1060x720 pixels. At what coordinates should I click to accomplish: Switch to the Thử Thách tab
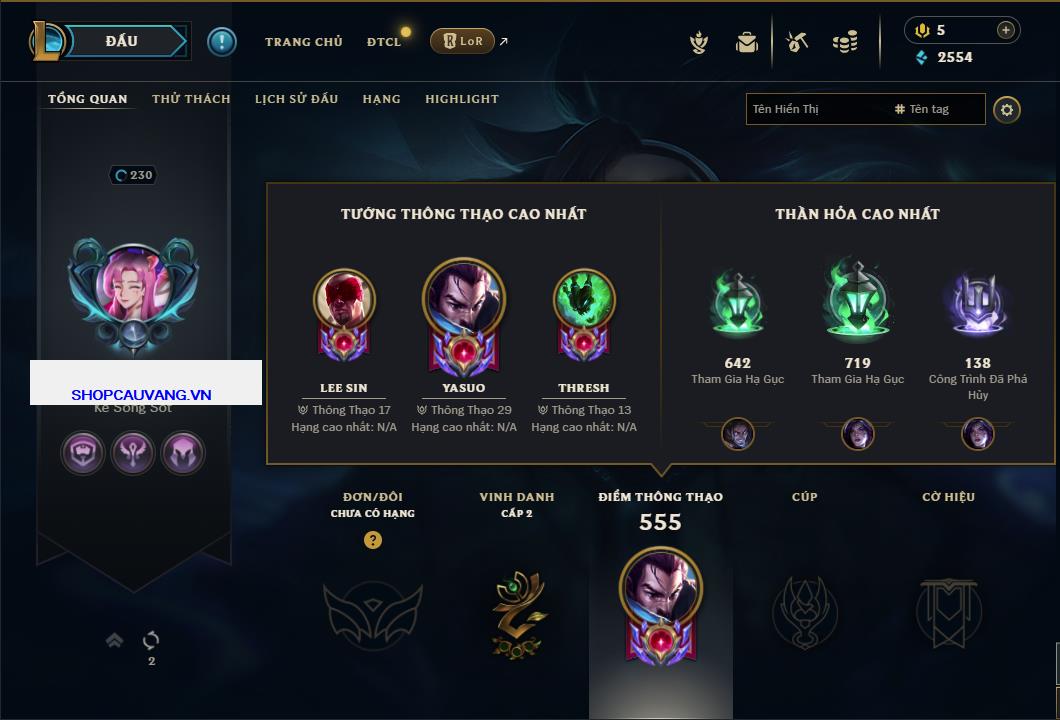point(191,99)
